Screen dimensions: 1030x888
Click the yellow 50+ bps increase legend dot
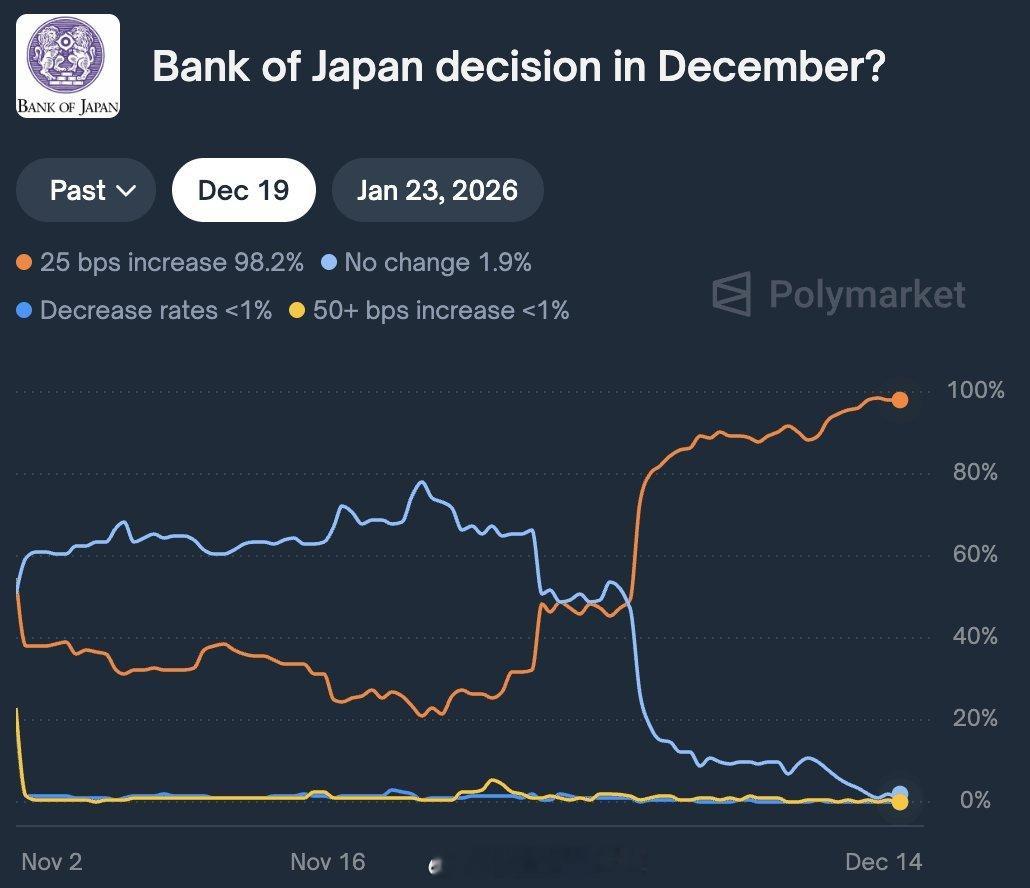pyautogui.click(x=298, y=310)
